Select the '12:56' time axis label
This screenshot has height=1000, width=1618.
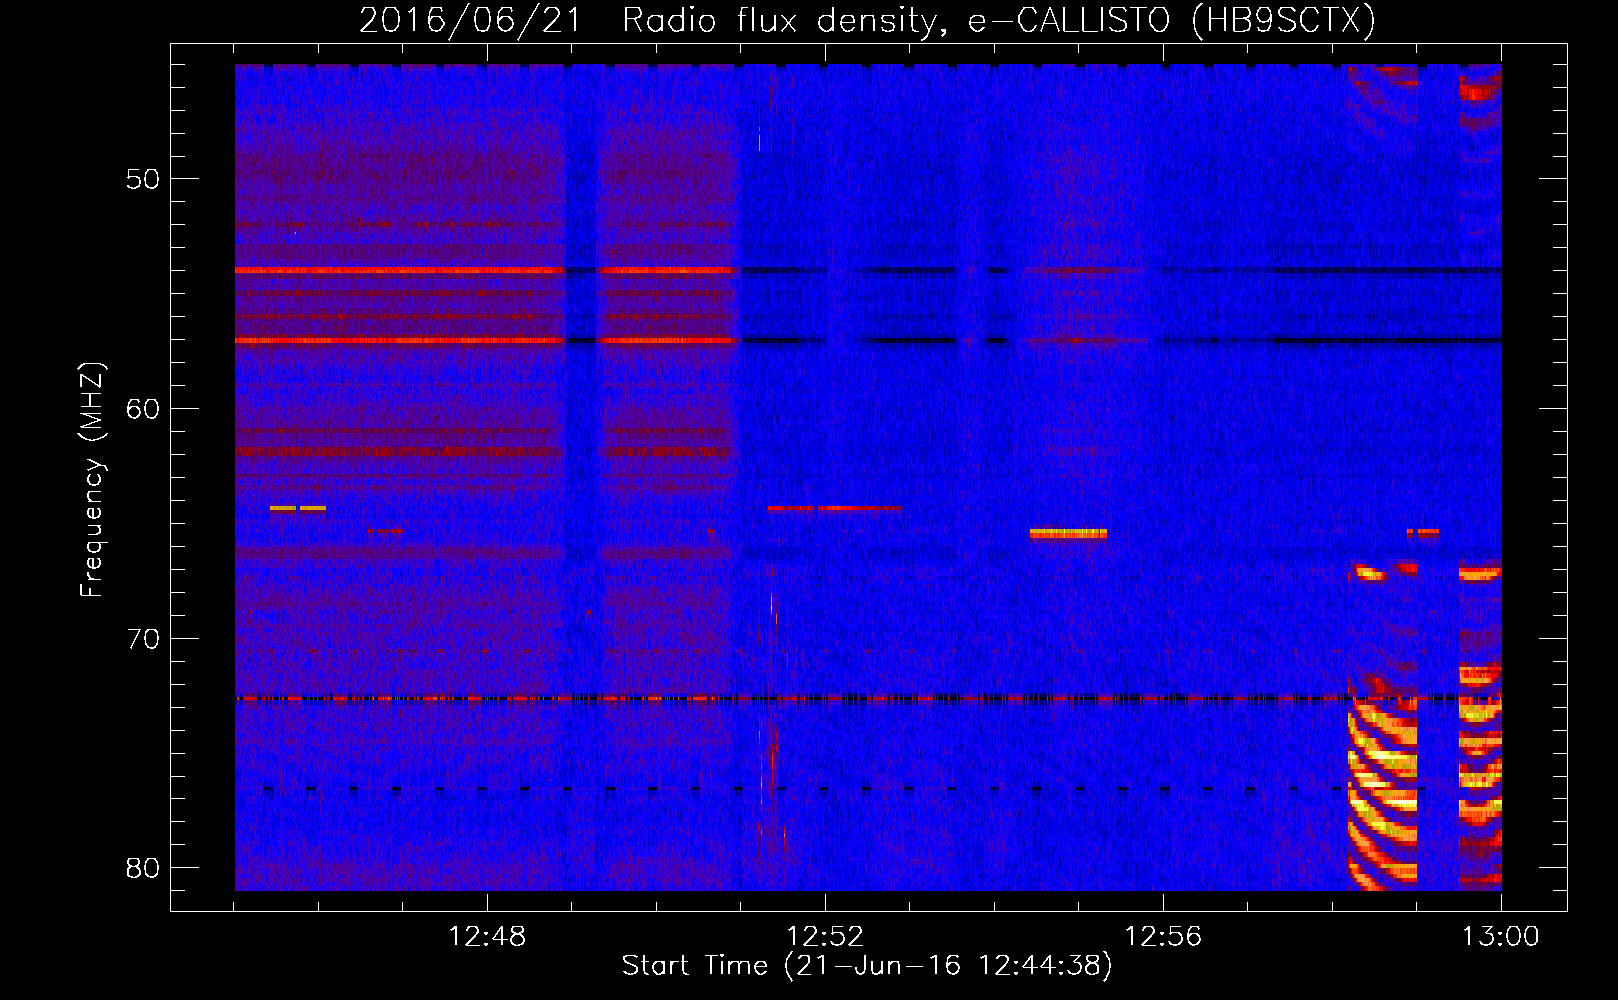pyautogui.click(x=1163, y=937)
